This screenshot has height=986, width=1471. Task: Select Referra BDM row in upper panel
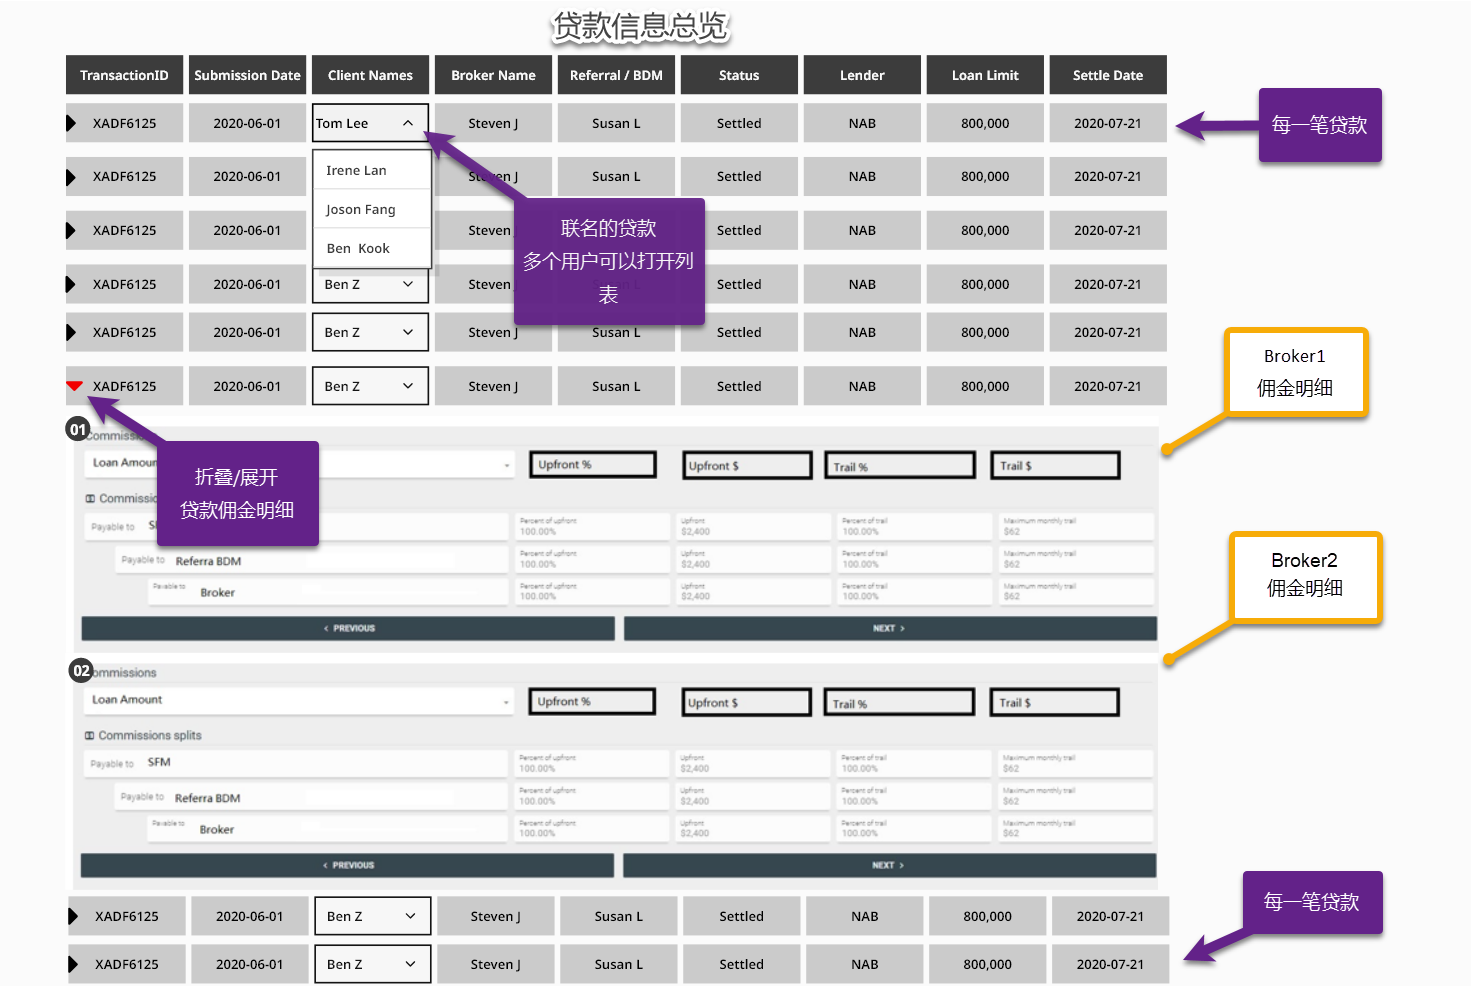pos(312,560)
